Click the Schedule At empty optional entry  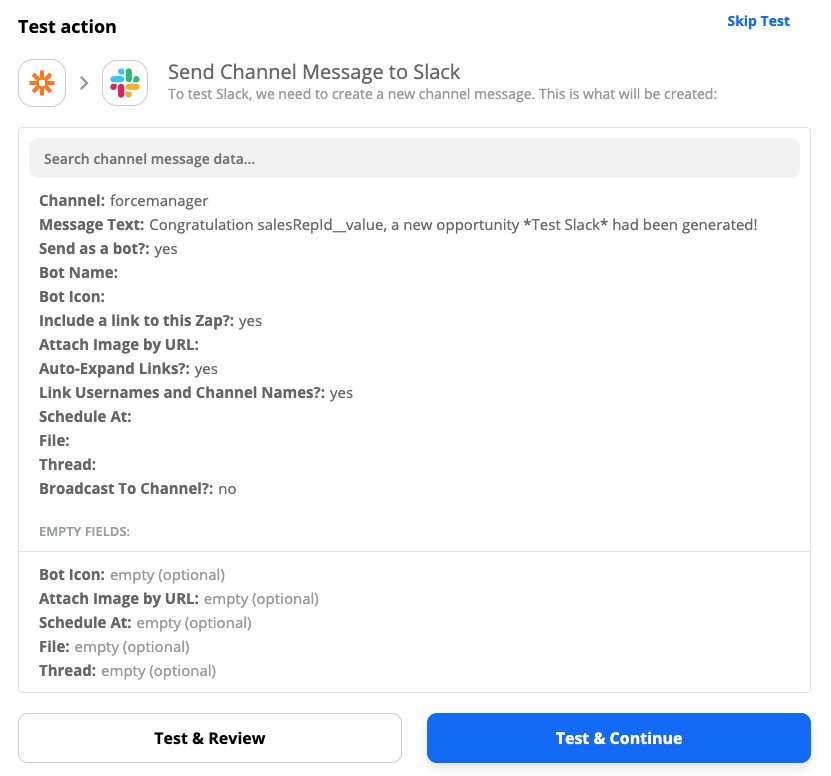[145, 622]
